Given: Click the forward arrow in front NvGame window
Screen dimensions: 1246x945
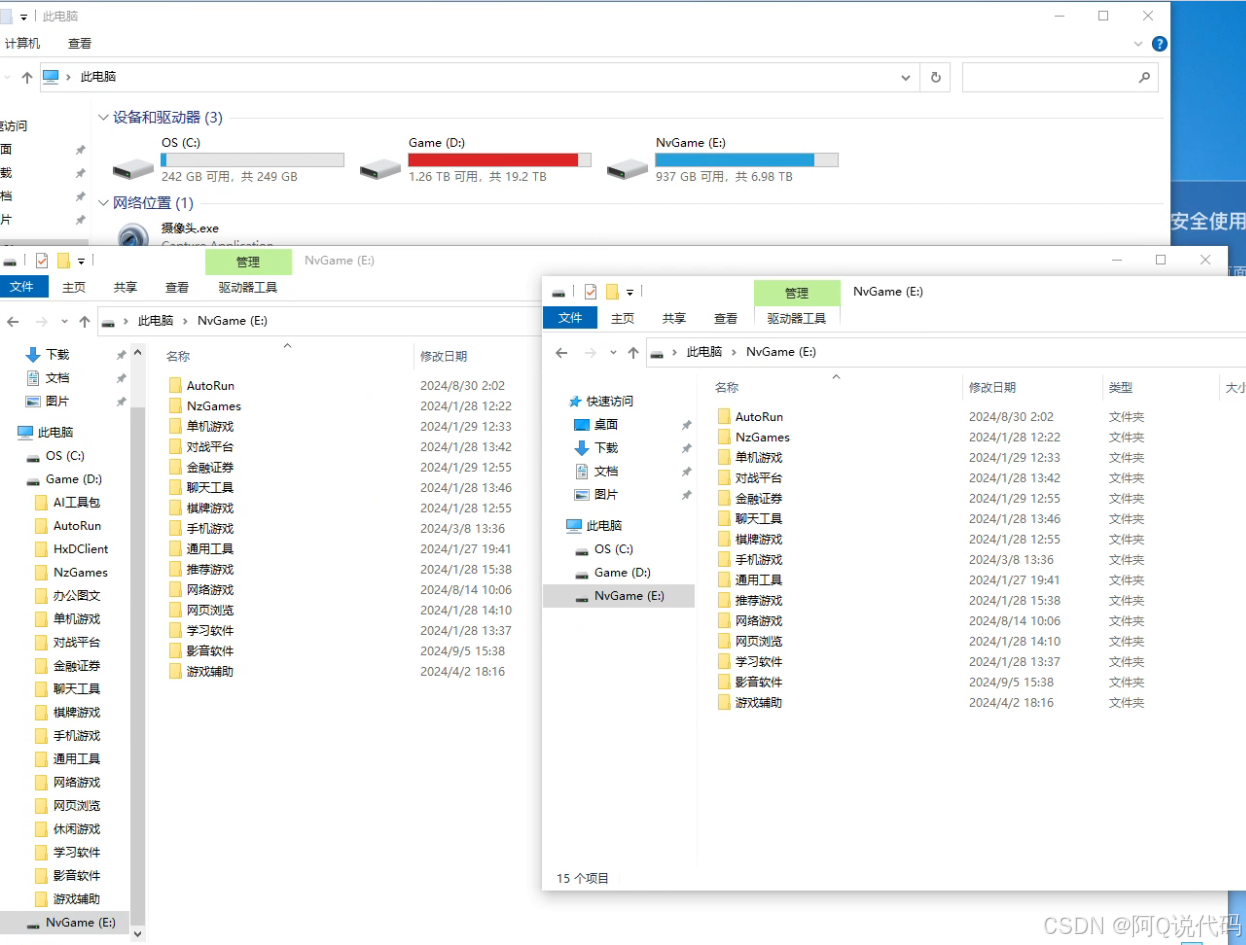Looking at the screenshot, I should click(590, 352).
